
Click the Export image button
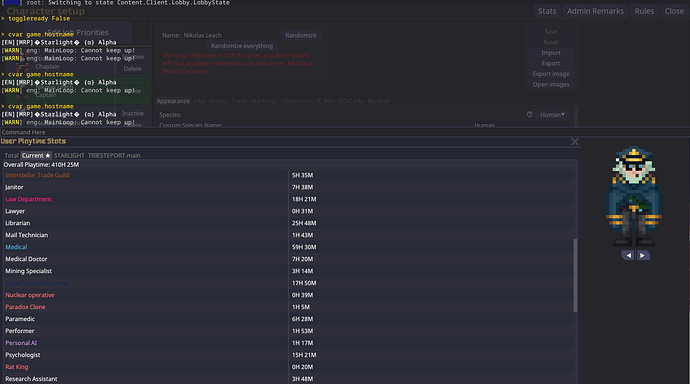pos(551,74)
